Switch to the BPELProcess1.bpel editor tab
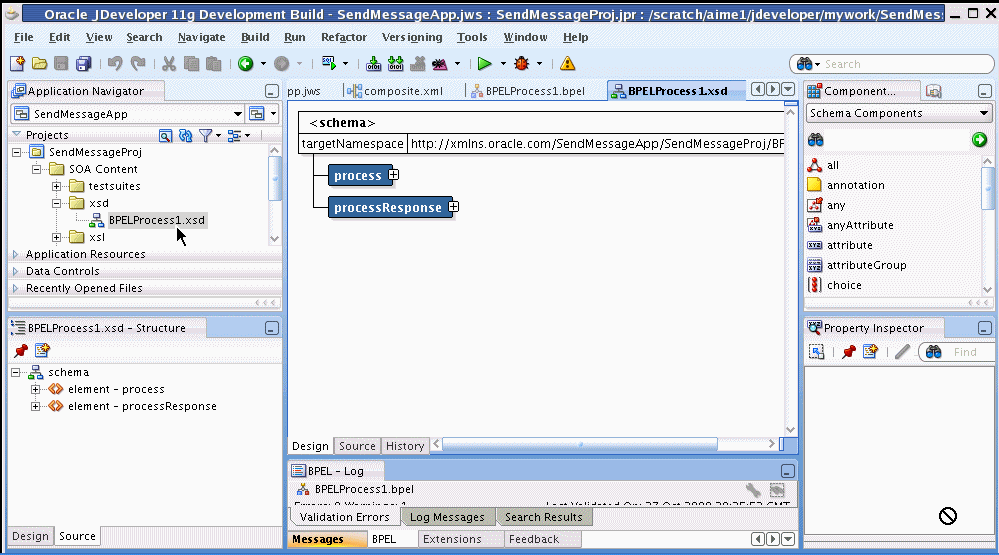Viewport: 999px width, 555px height. pyautogui.click(x=528, y=91)
